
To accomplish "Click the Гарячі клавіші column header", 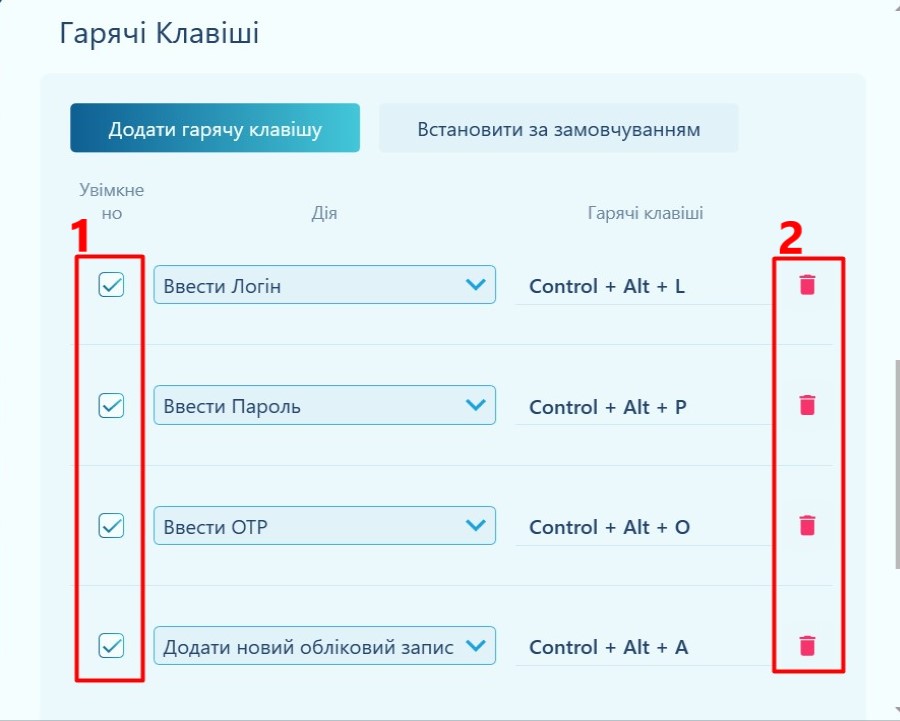I will coord(644,213).
